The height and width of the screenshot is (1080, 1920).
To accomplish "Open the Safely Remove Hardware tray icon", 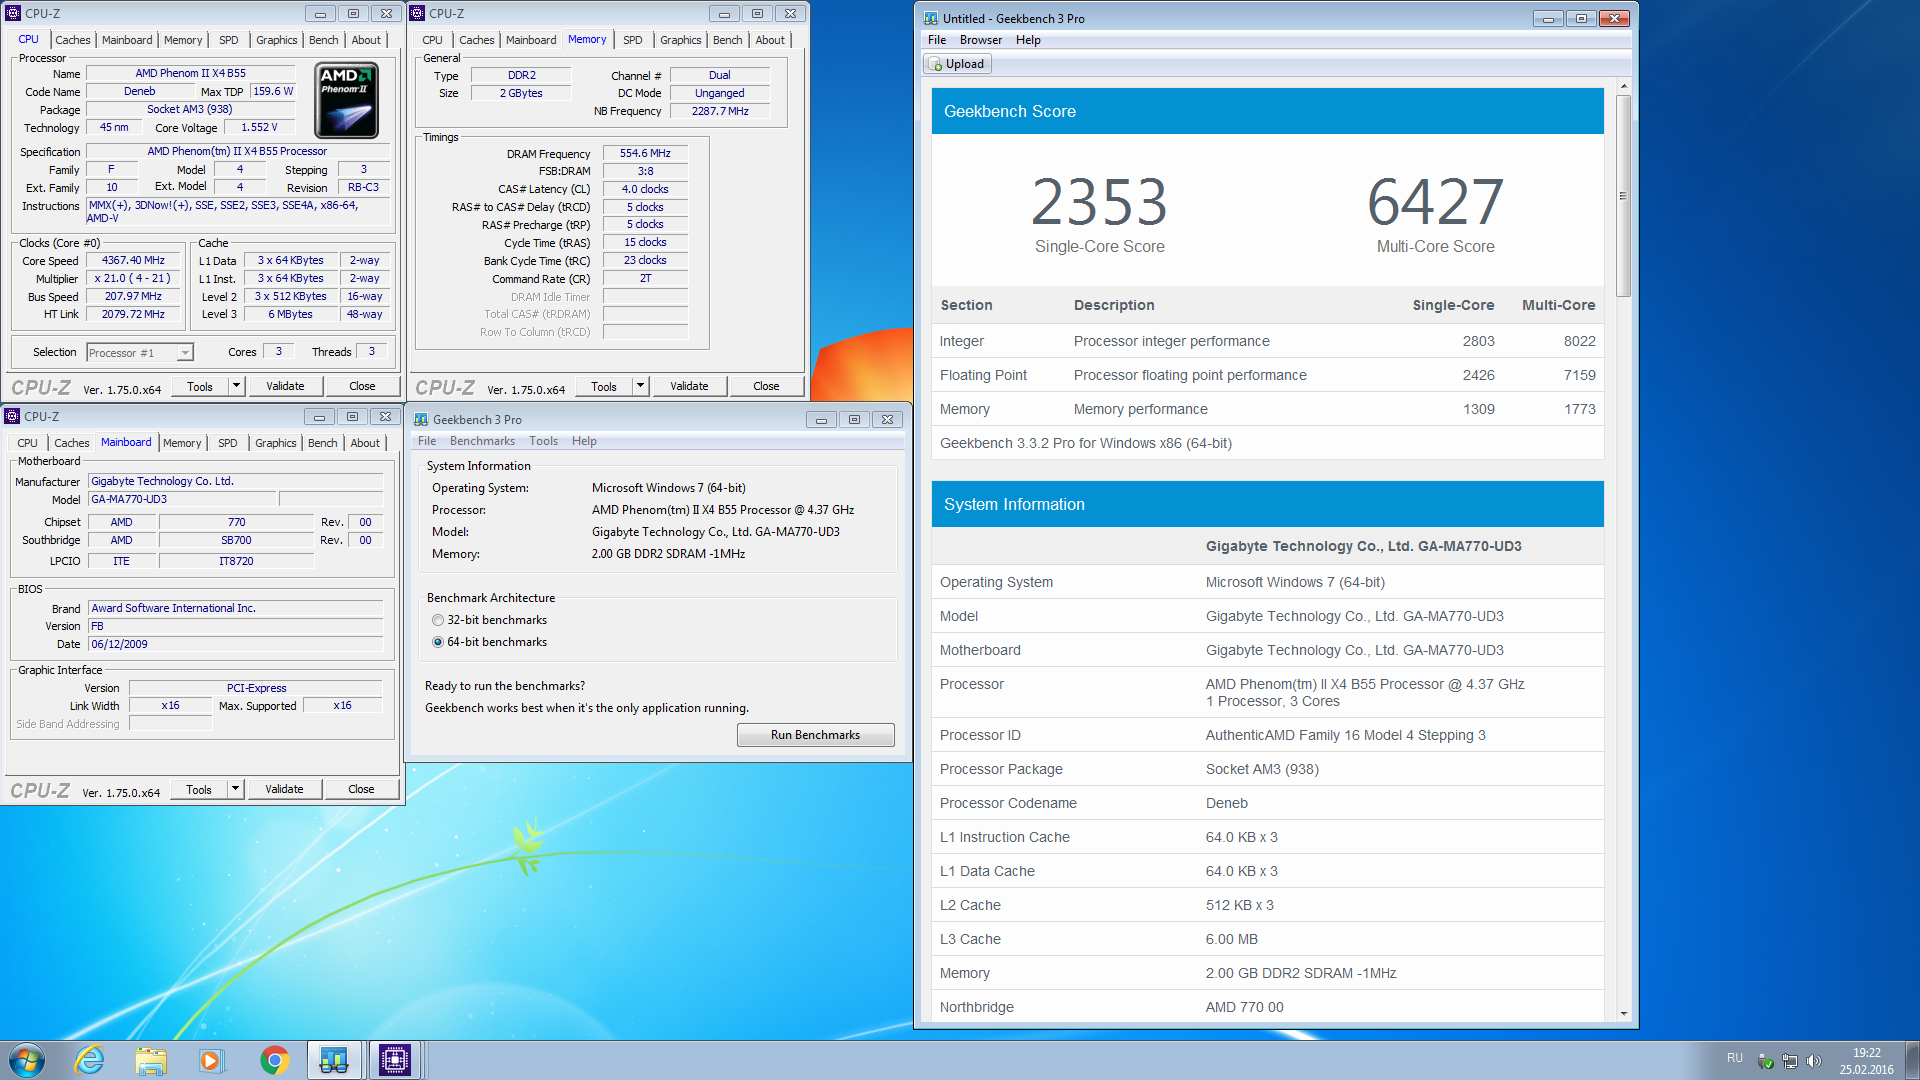I will 1766,1061.
